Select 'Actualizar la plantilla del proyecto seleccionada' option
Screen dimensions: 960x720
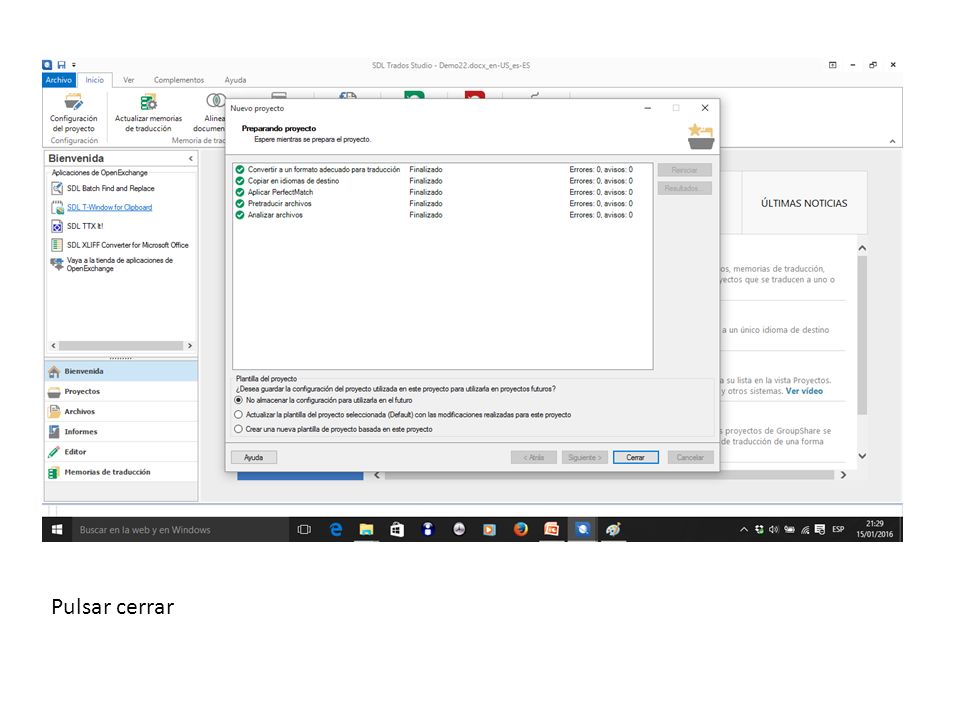(x=239, y=415)
